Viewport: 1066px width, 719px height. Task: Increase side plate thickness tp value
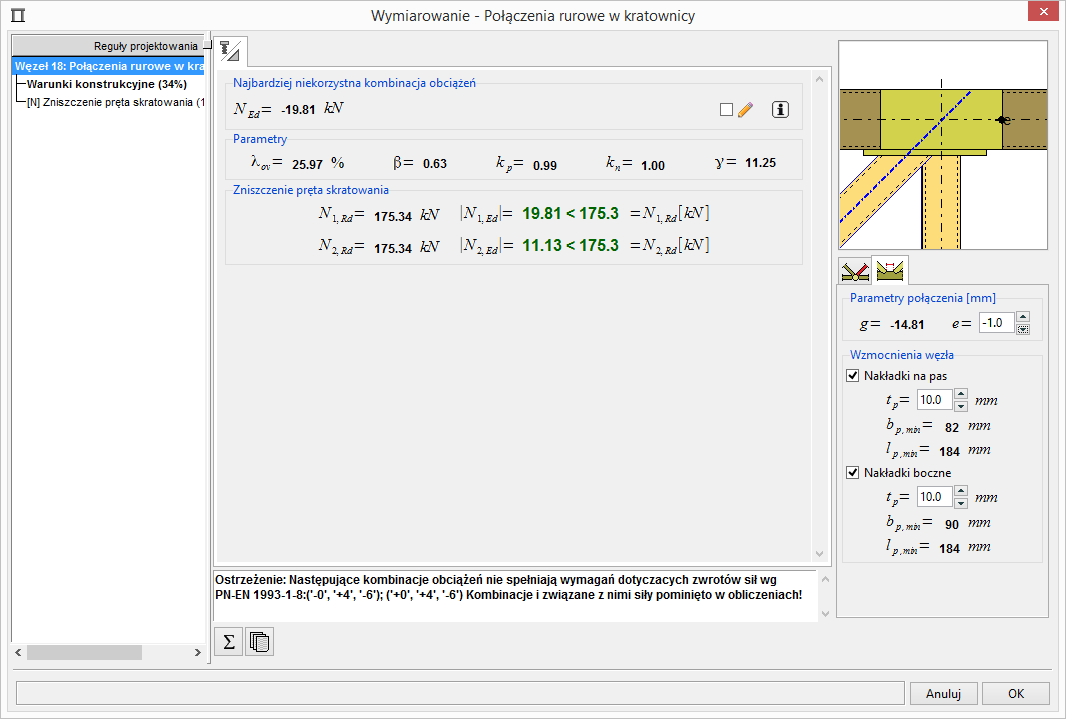tap(961, 491)
